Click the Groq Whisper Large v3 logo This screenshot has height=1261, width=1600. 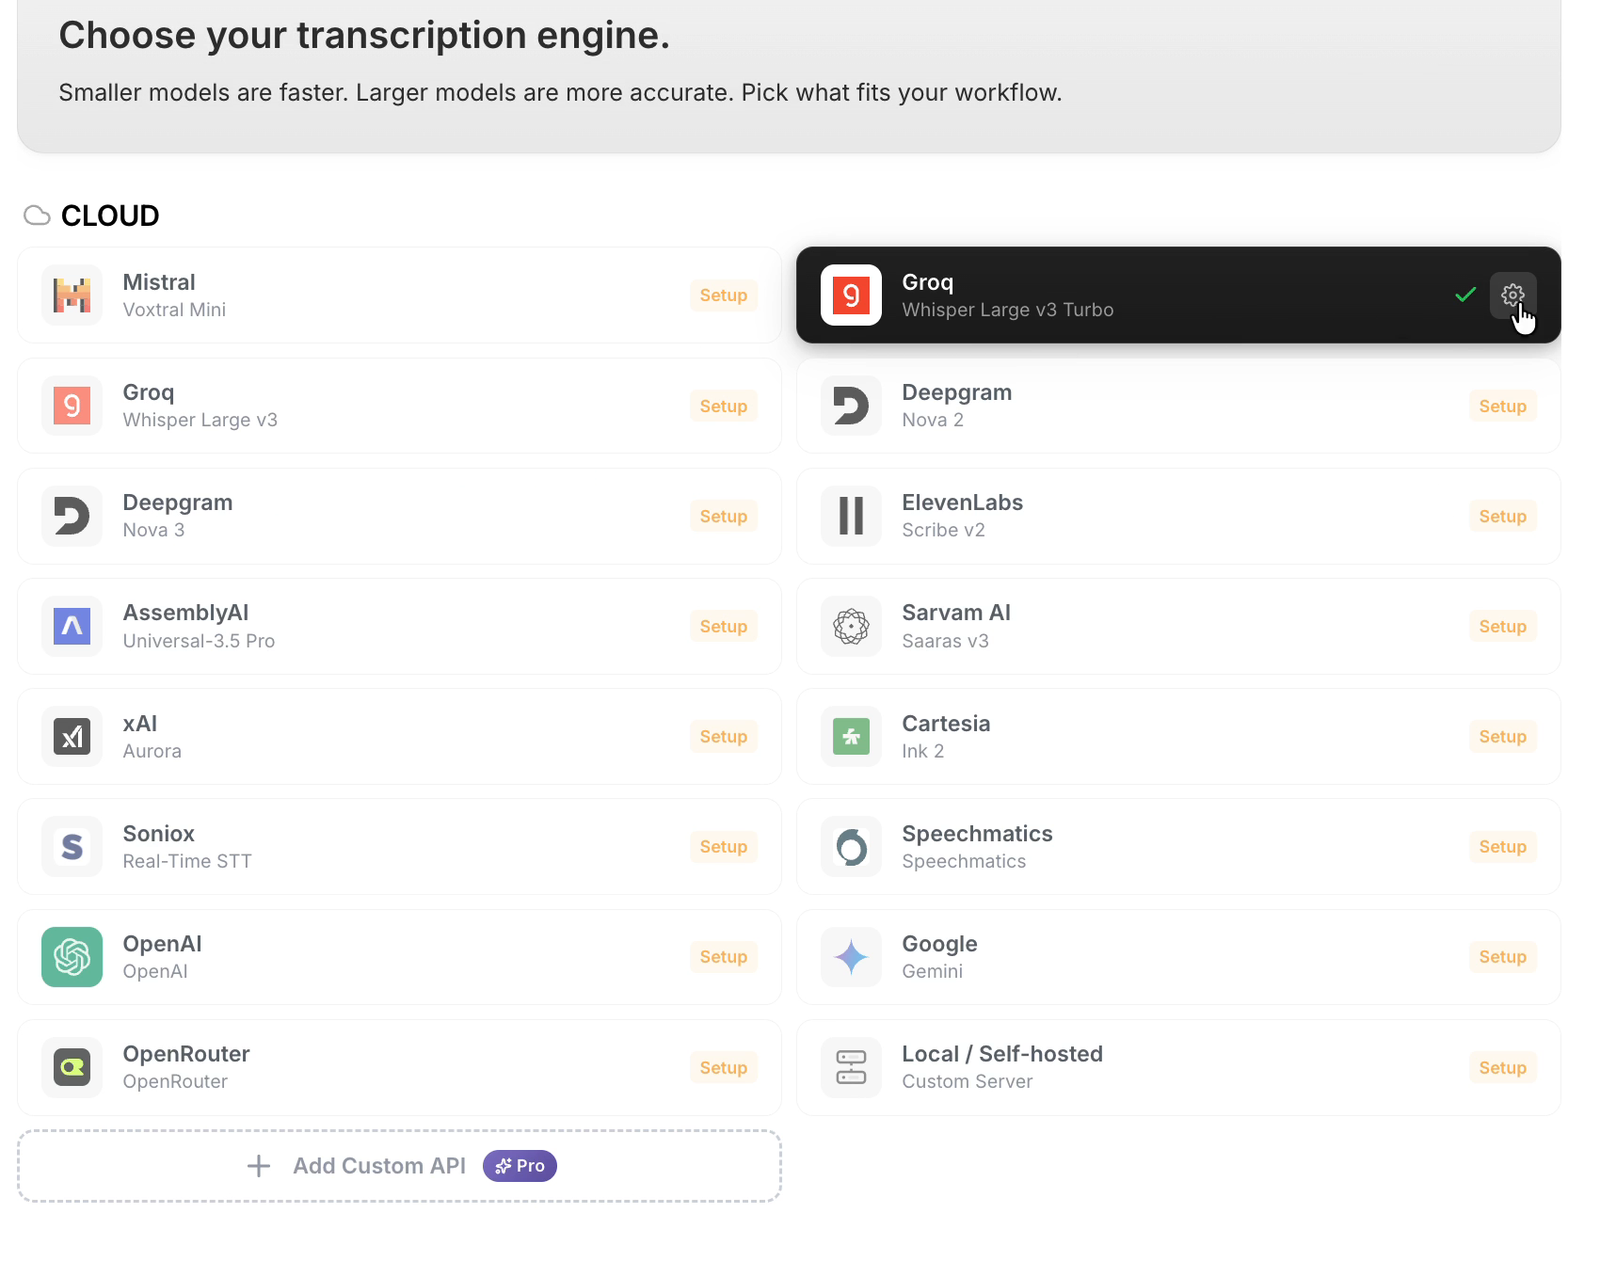click(72, 406)
